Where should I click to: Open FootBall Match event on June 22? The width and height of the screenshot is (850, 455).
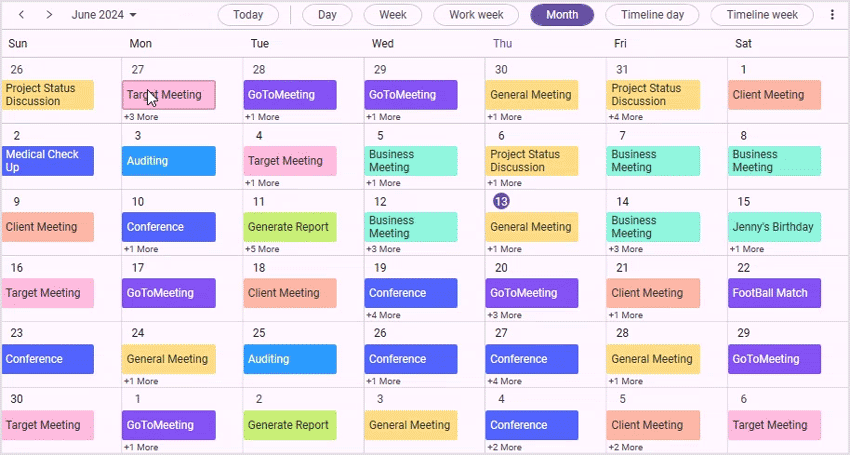774,293
